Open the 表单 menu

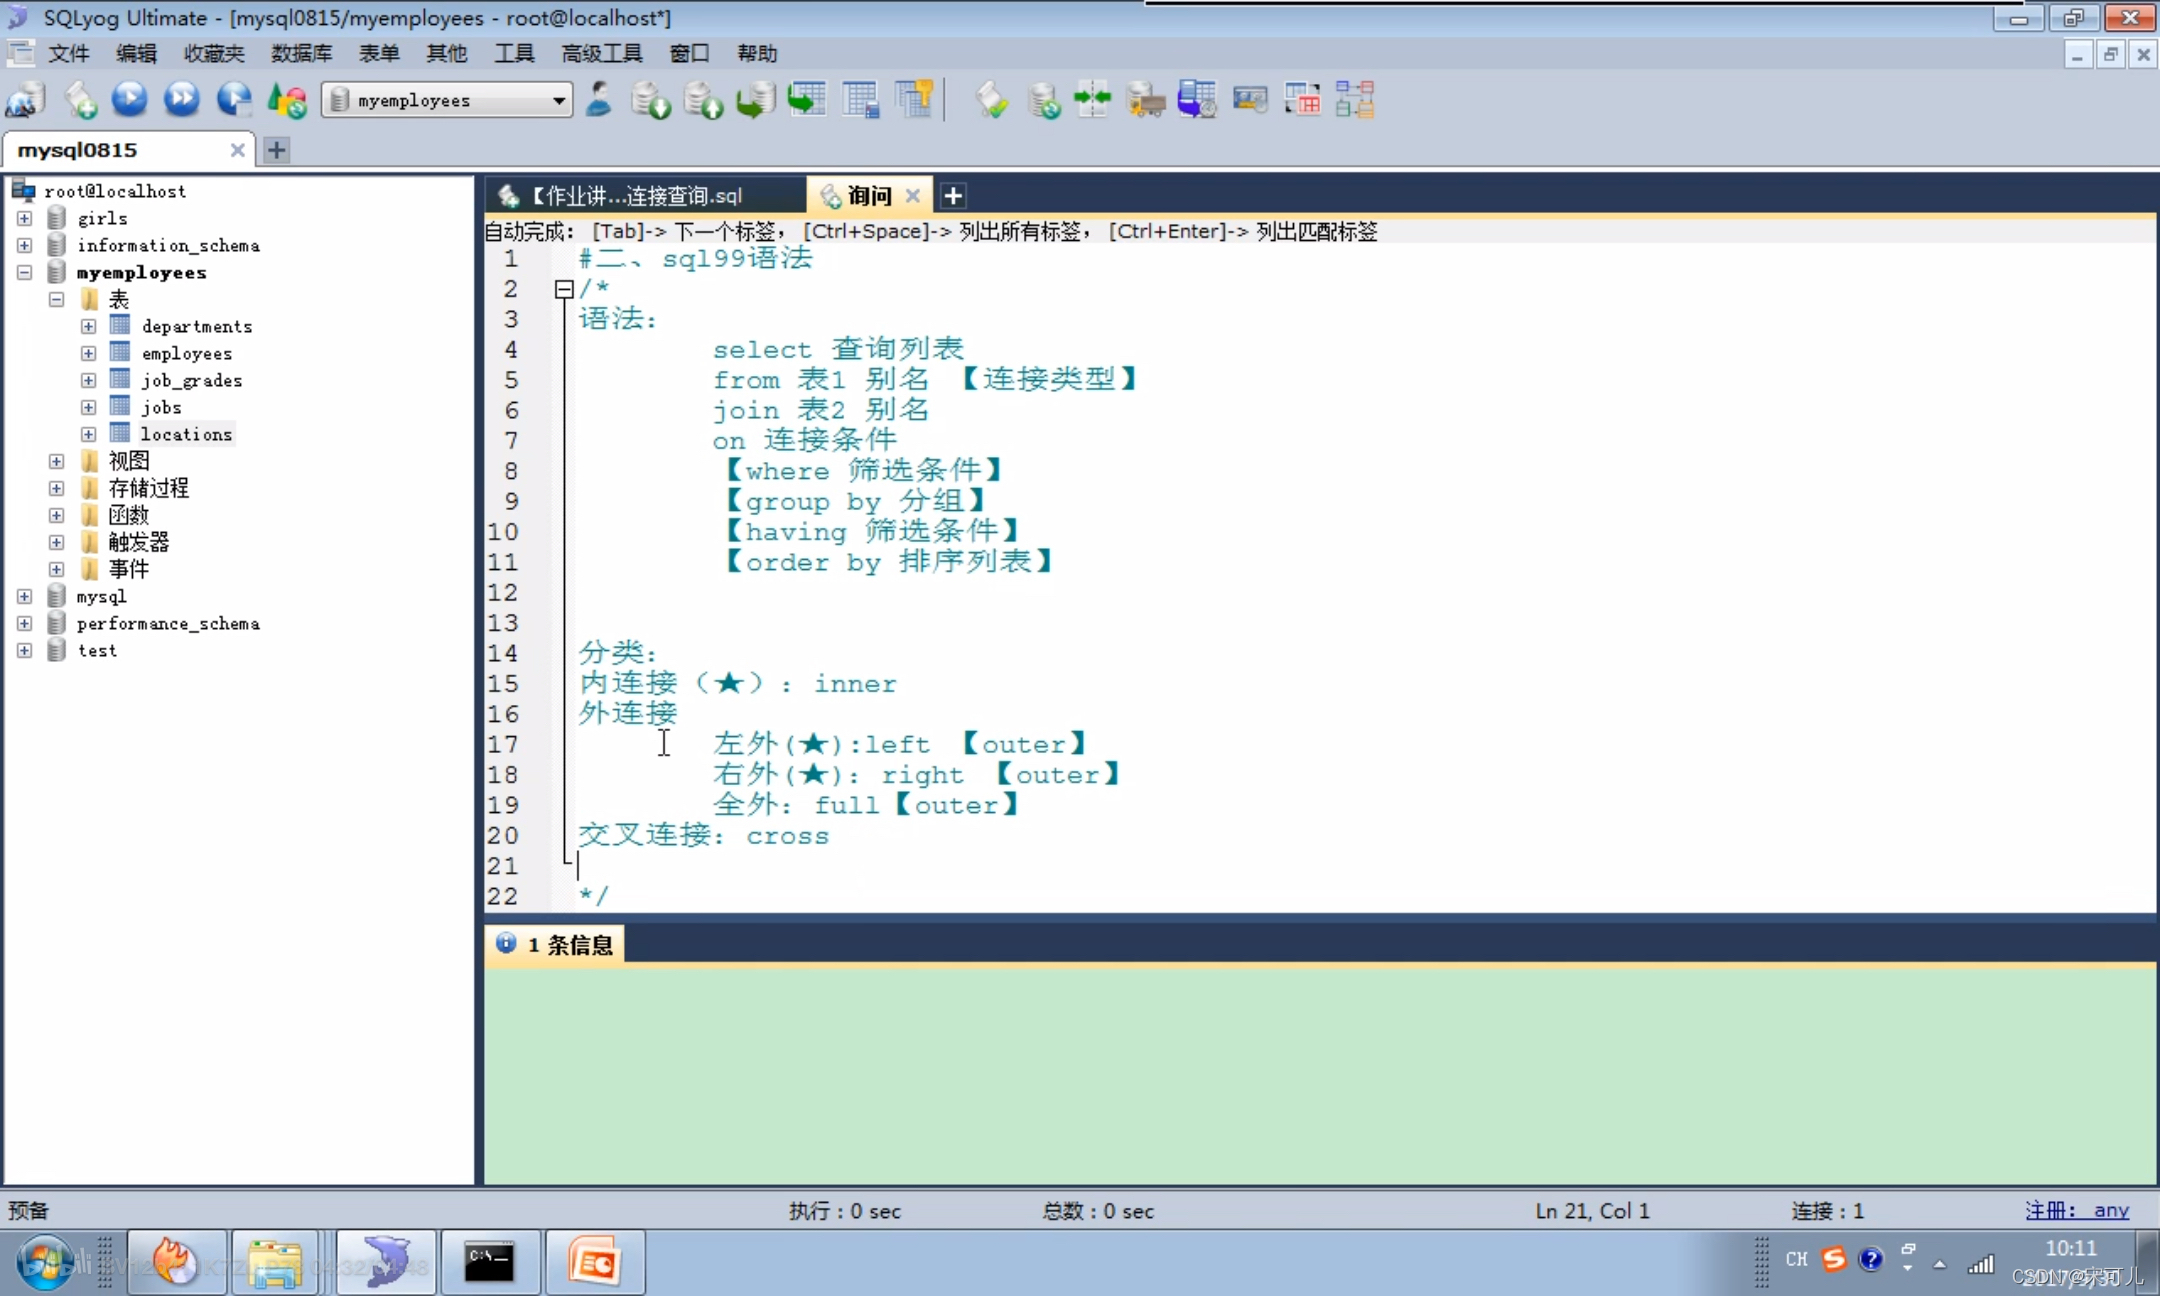pyautogui.click(x=379, y=53)
